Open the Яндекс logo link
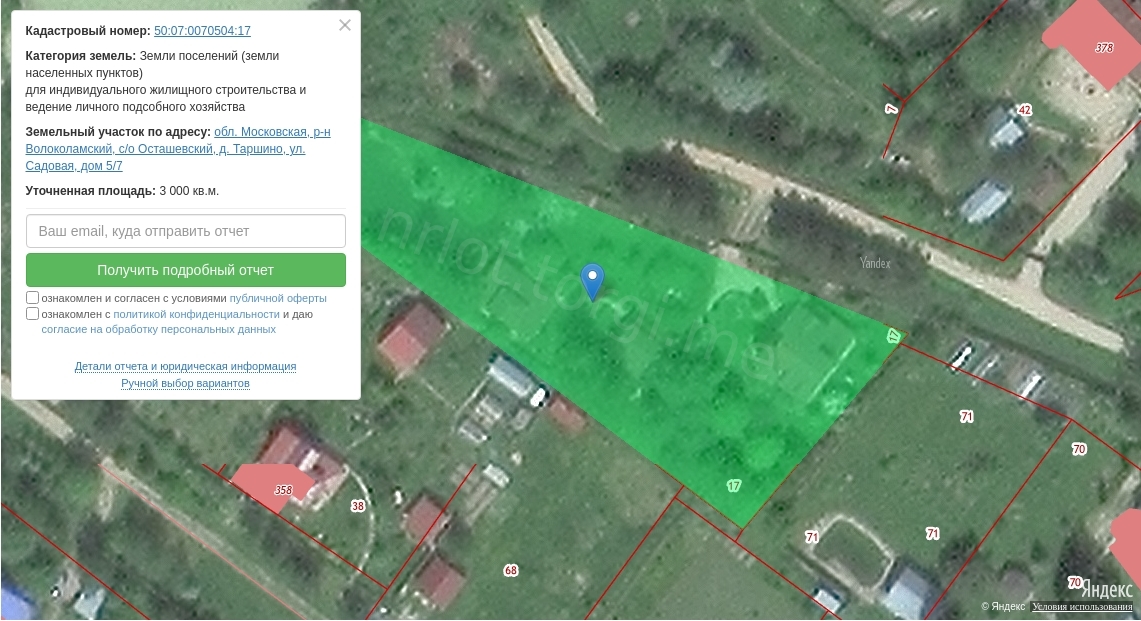Screen dimensions: 1141x621 click(x=1107, y=588)
